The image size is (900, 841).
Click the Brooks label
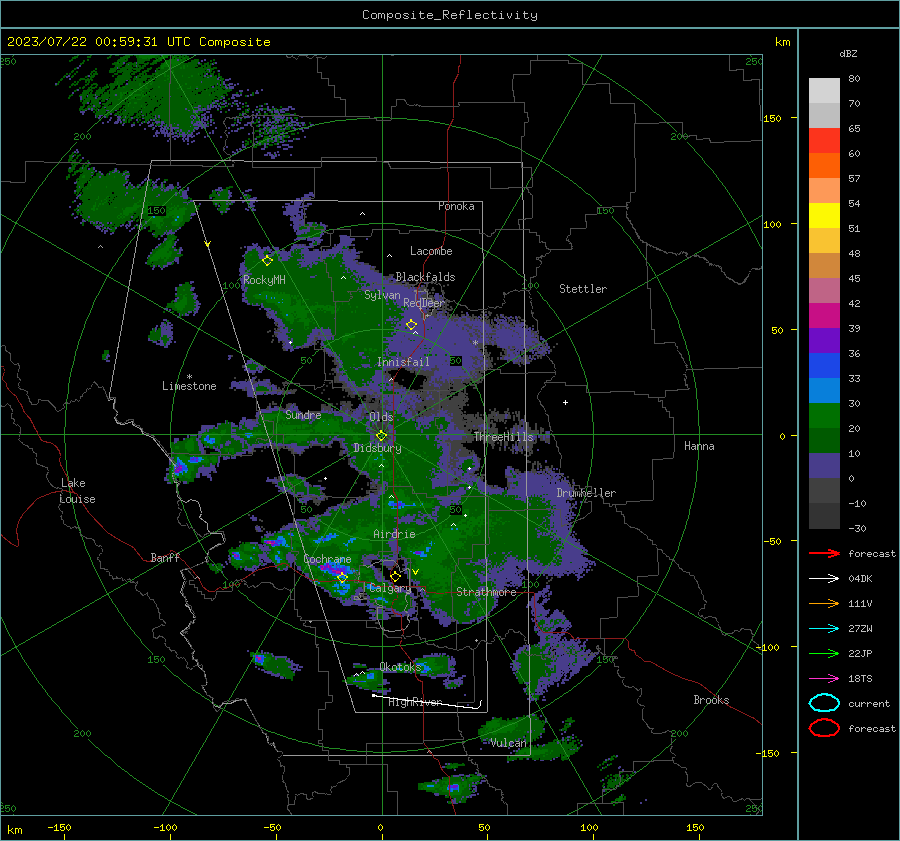pos(711,700)
